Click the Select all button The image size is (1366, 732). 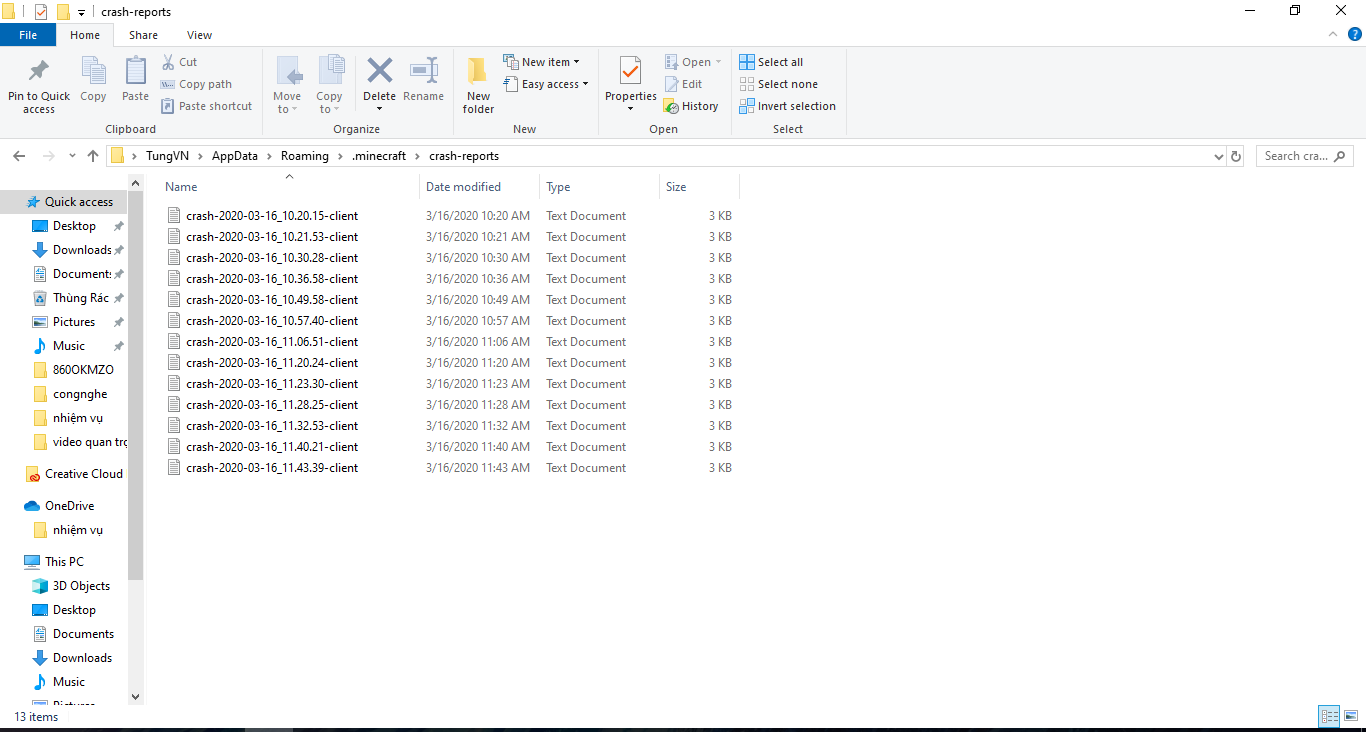(771, 62)
